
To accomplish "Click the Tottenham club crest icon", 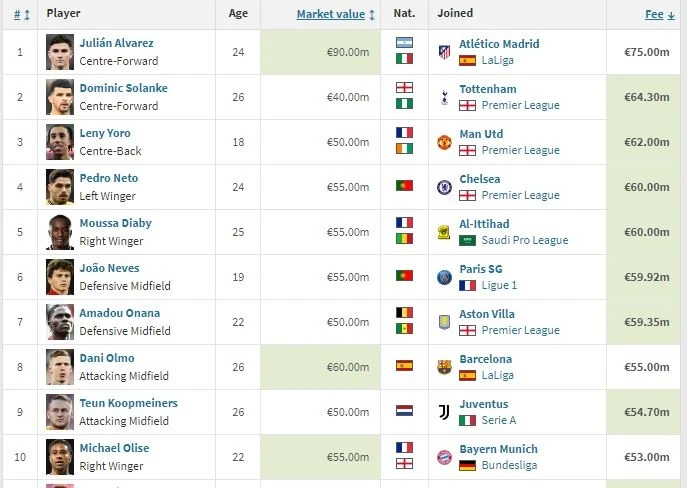I will [x=444, y=96].
